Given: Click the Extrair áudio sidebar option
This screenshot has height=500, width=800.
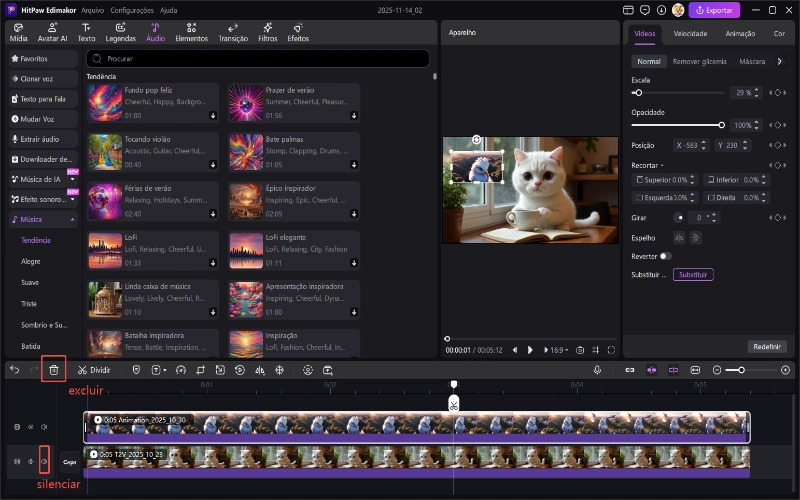Looking at the screenshot, I should click(42, 139).
